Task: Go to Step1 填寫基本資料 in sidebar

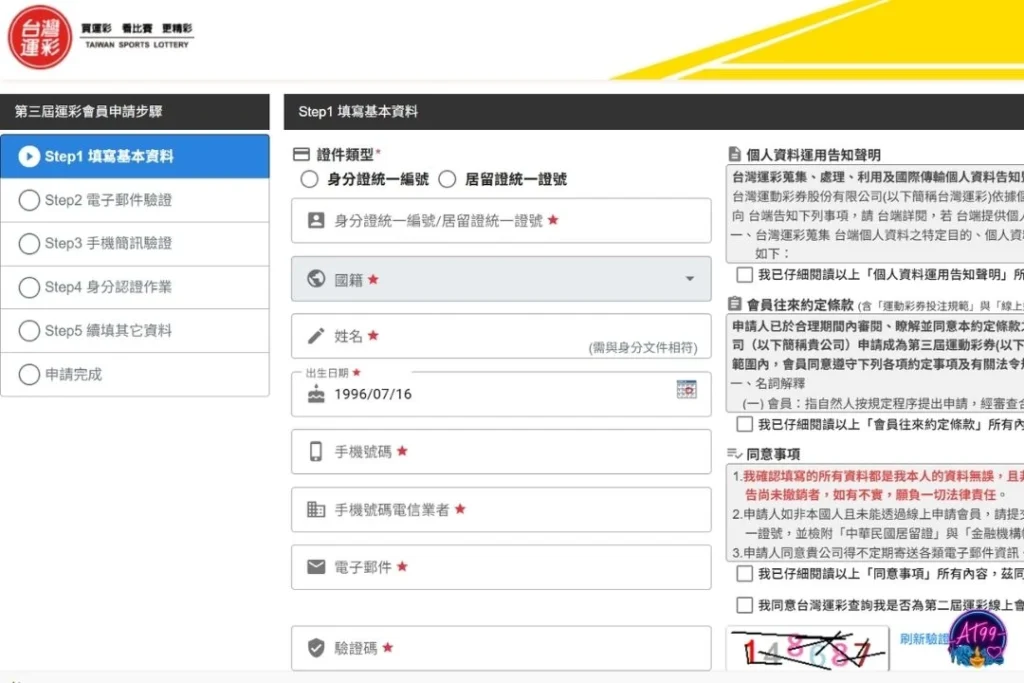Action: [135, 156]
